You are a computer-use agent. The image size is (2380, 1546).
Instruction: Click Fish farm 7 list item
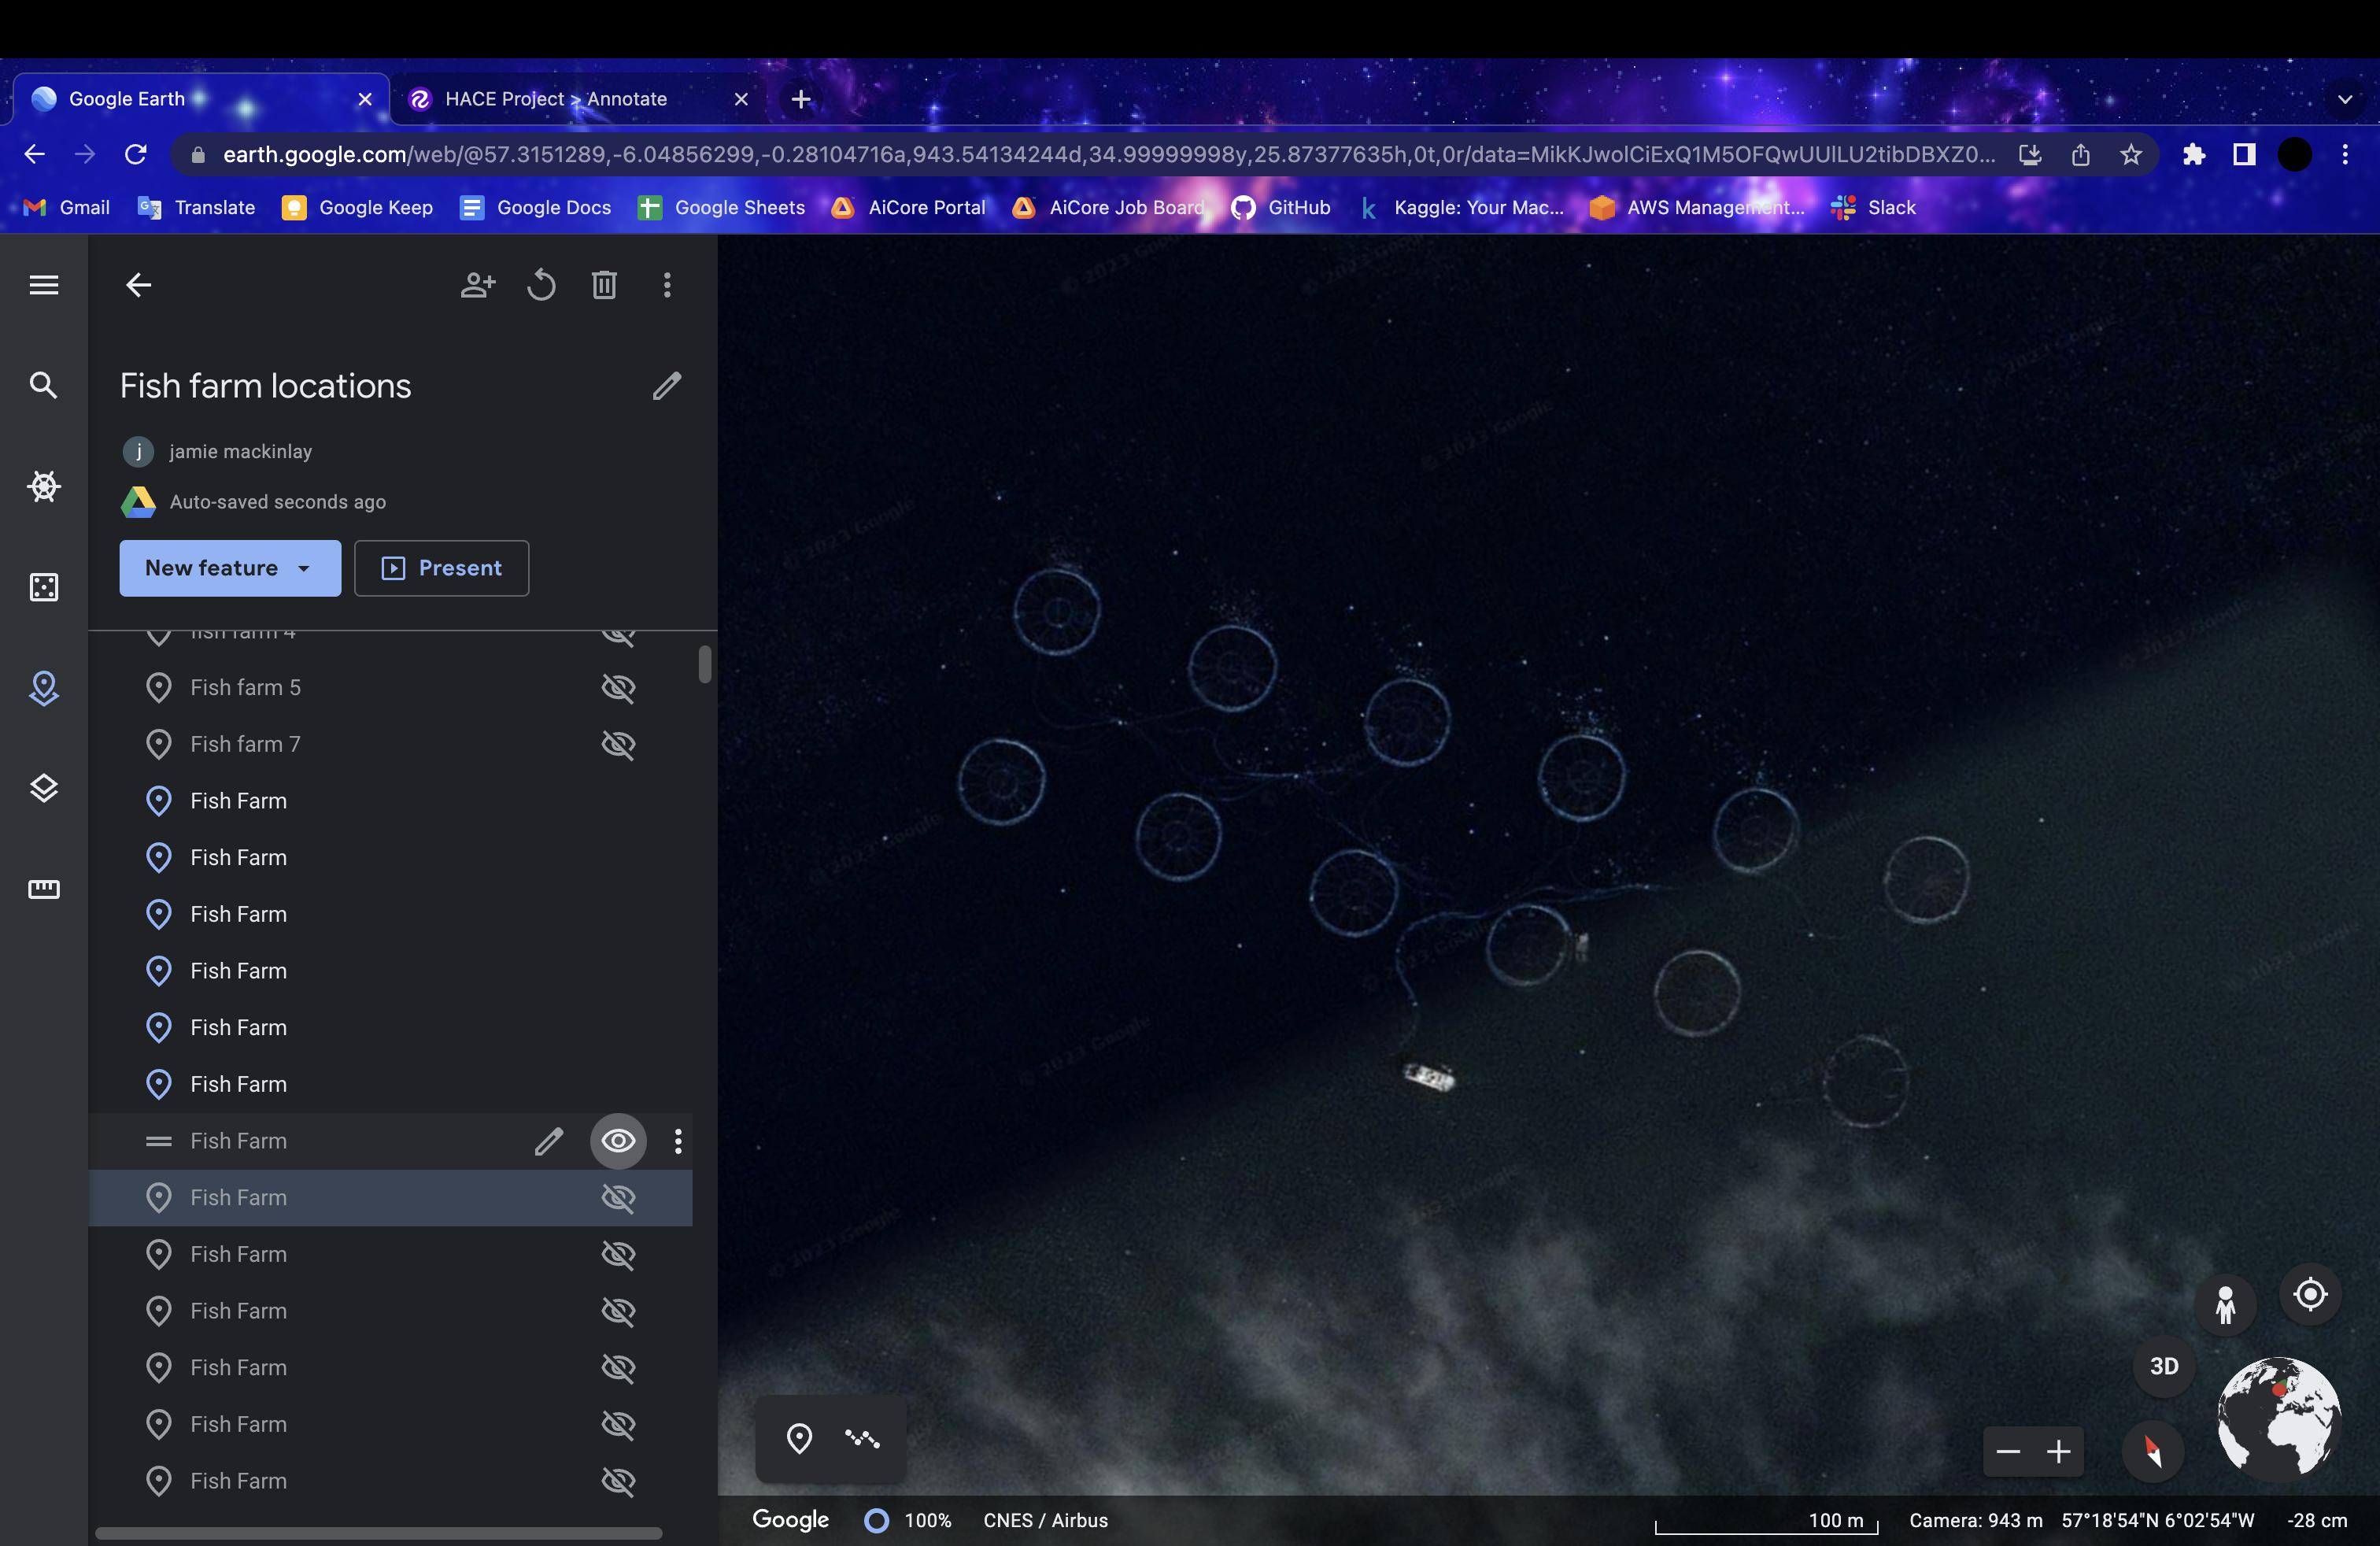pyautogui.click(x=390, y=744)
